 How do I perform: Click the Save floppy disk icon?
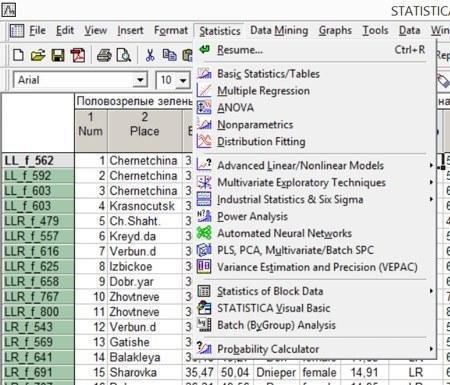[58, 55]
